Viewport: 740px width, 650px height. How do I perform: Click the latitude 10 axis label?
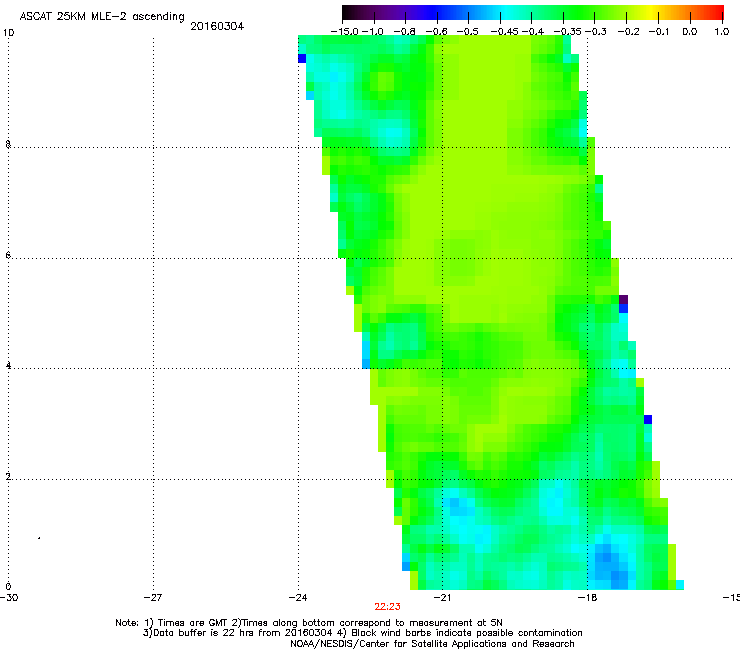(x=8, y=33)
